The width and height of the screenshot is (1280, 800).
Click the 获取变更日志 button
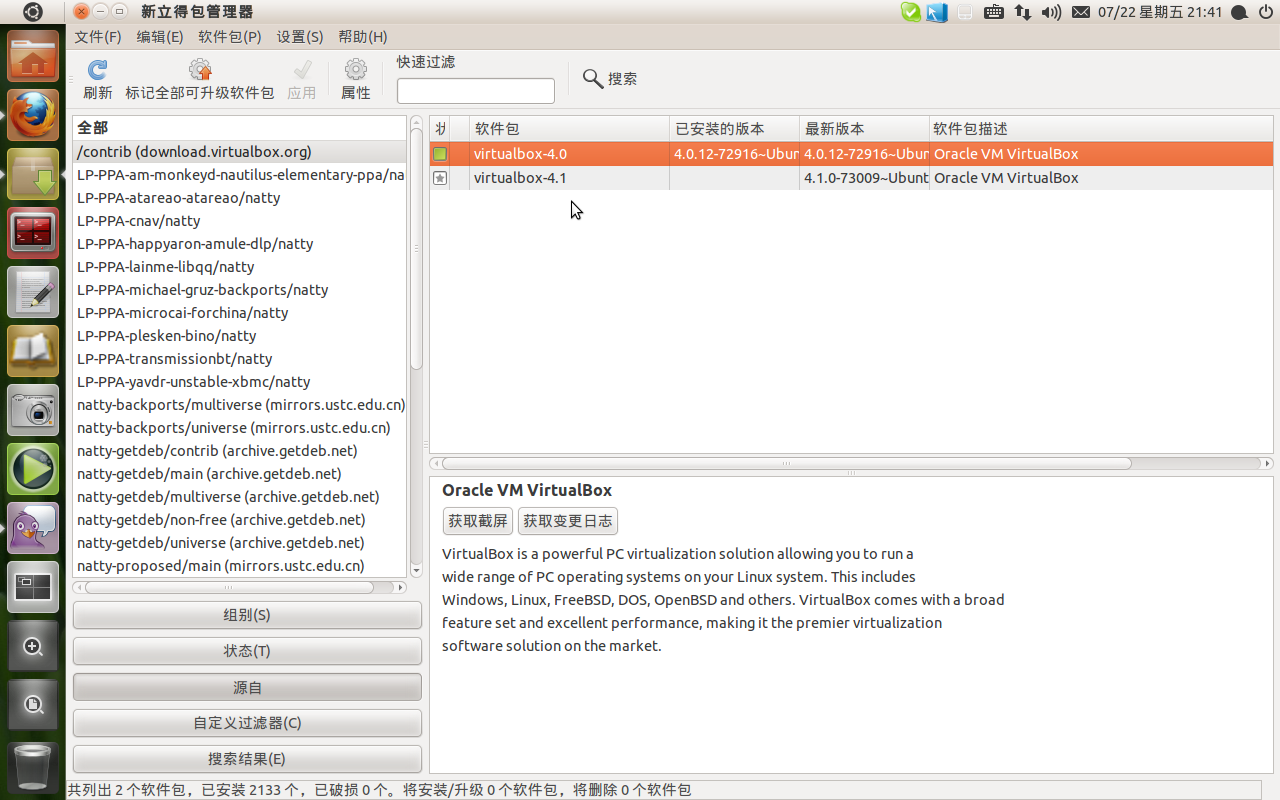[567, 521]
